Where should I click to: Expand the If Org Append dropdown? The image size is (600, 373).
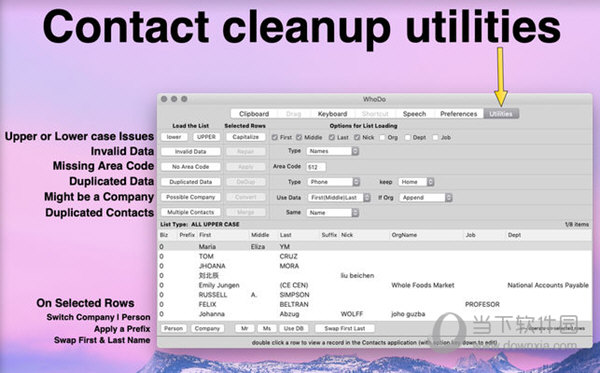click(426, 197)
